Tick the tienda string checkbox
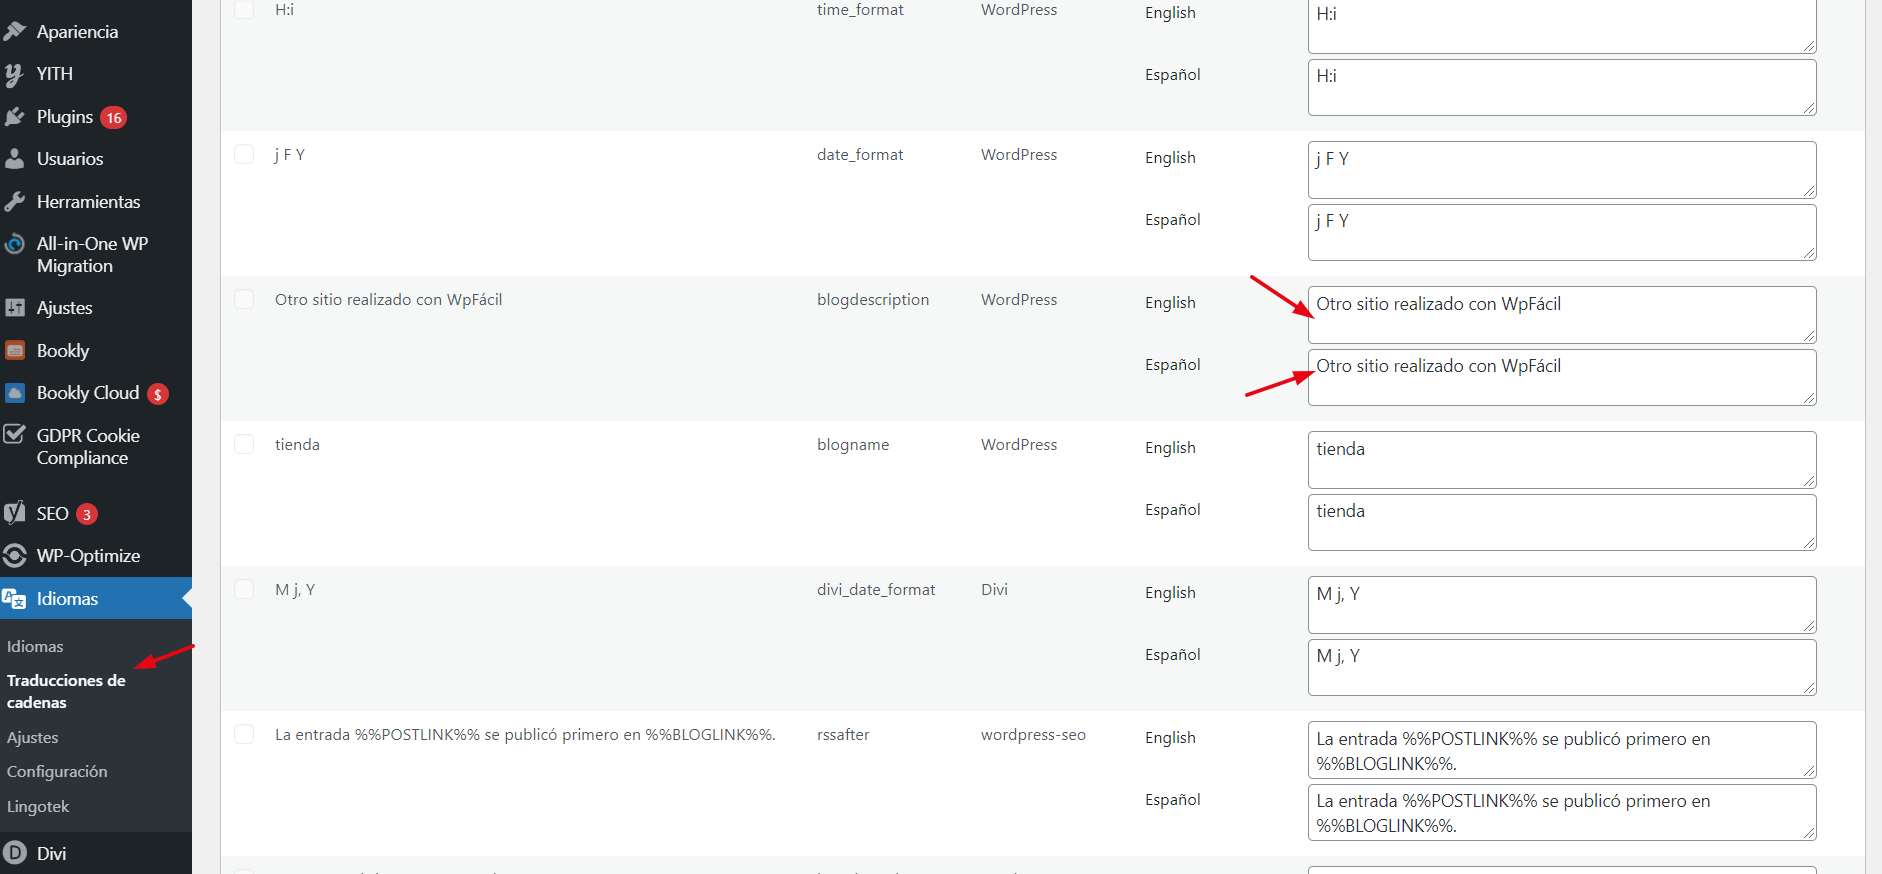 (x=244, y=444)
